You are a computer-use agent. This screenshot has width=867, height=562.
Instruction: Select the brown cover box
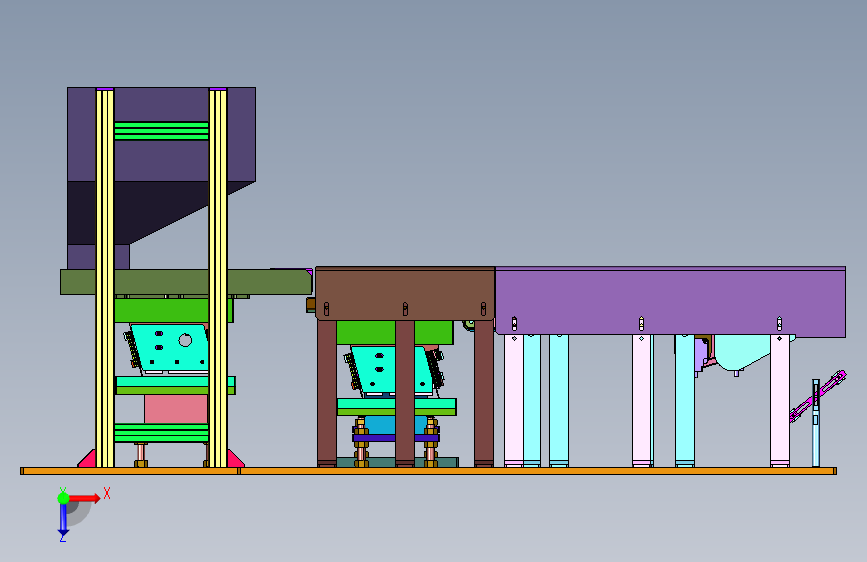point(405,293)
